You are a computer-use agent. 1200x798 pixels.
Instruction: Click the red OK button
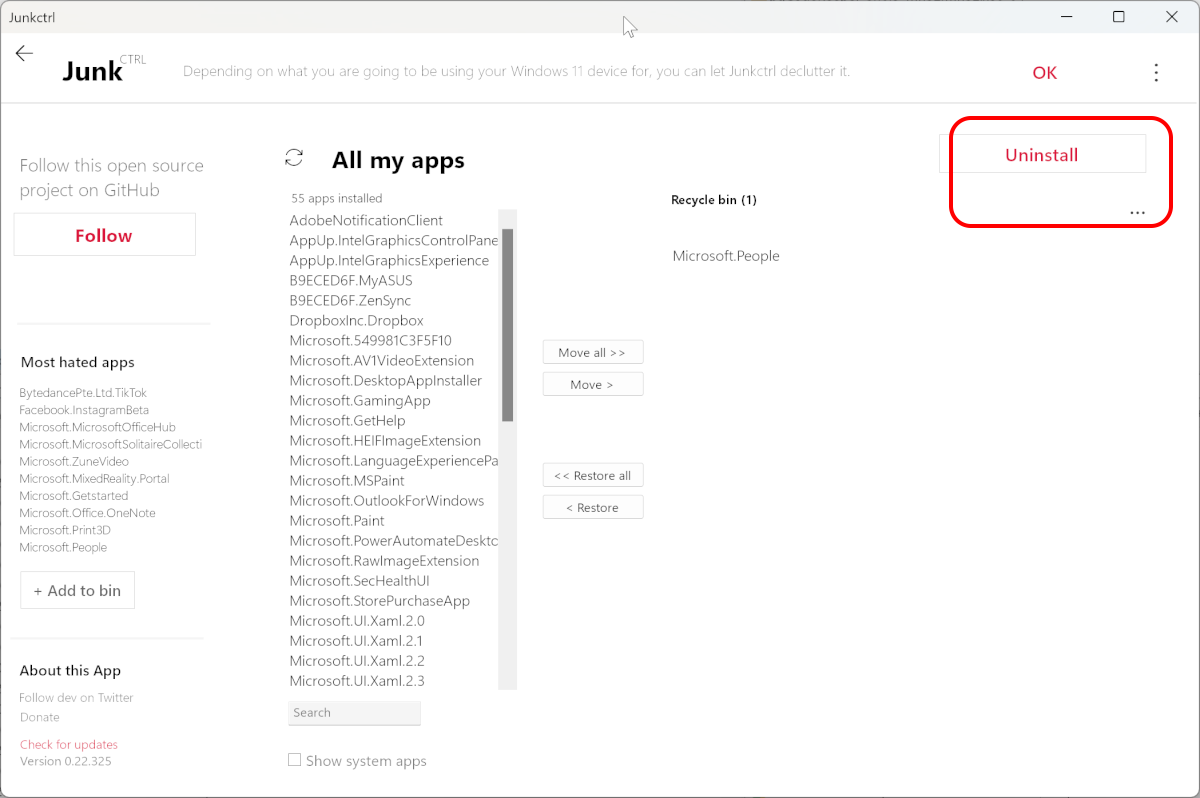[x=1045, y=73]
